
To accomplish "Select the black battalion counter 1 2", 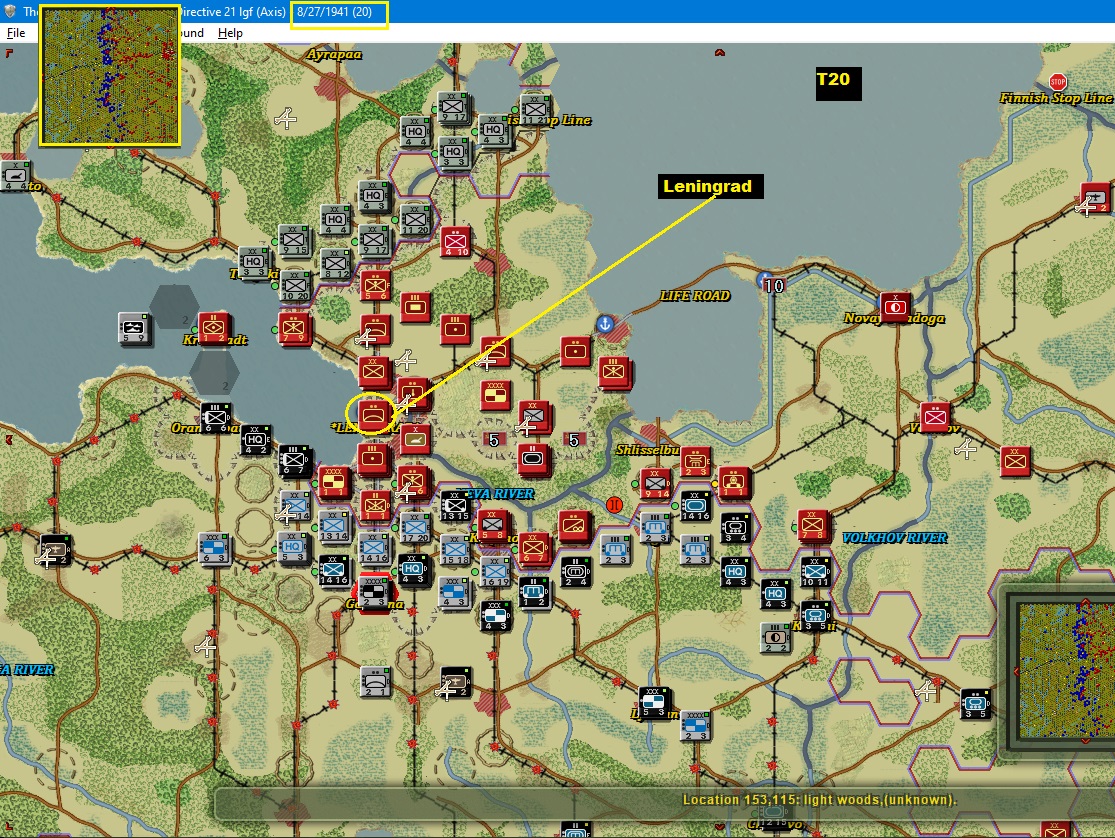I will [x=535, y=593].
